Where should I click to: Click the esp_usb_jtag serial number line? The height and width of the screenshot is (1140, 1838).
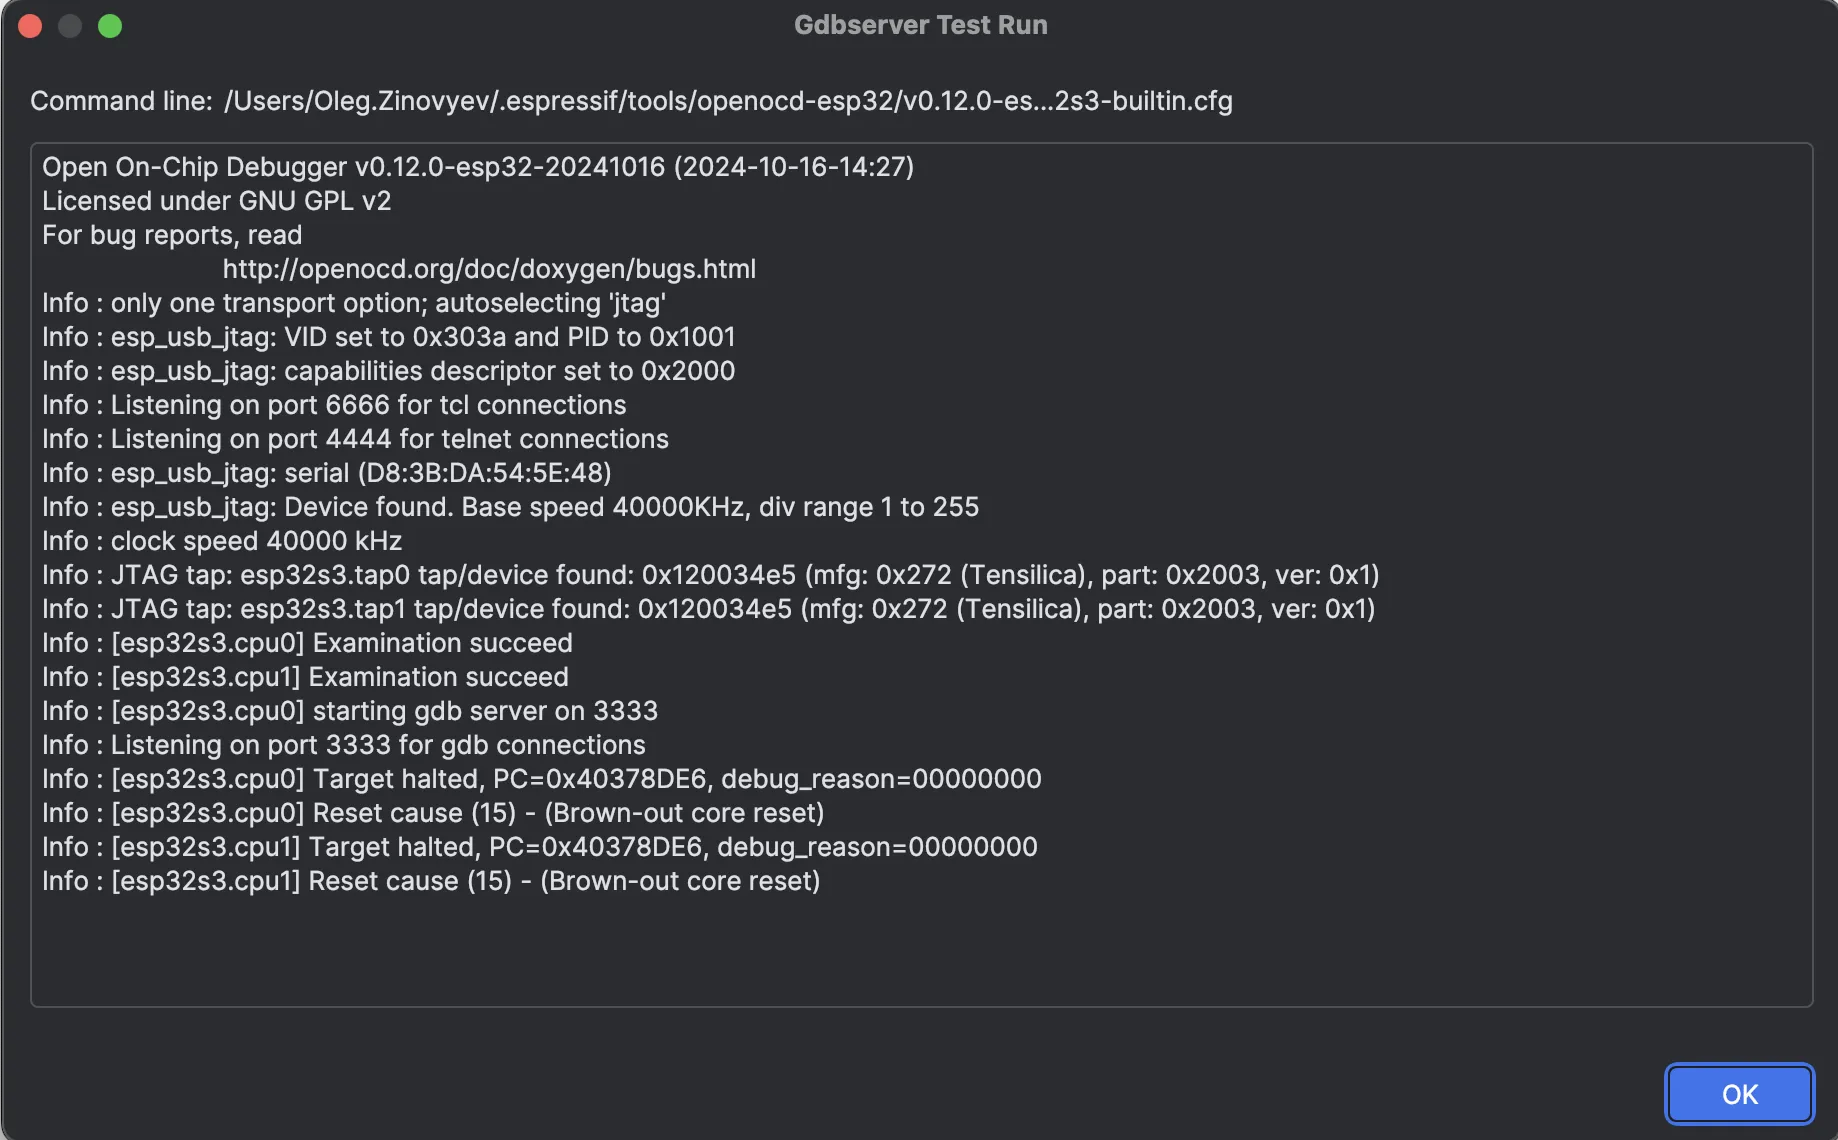pyautogui.click(x=326, y=473)
